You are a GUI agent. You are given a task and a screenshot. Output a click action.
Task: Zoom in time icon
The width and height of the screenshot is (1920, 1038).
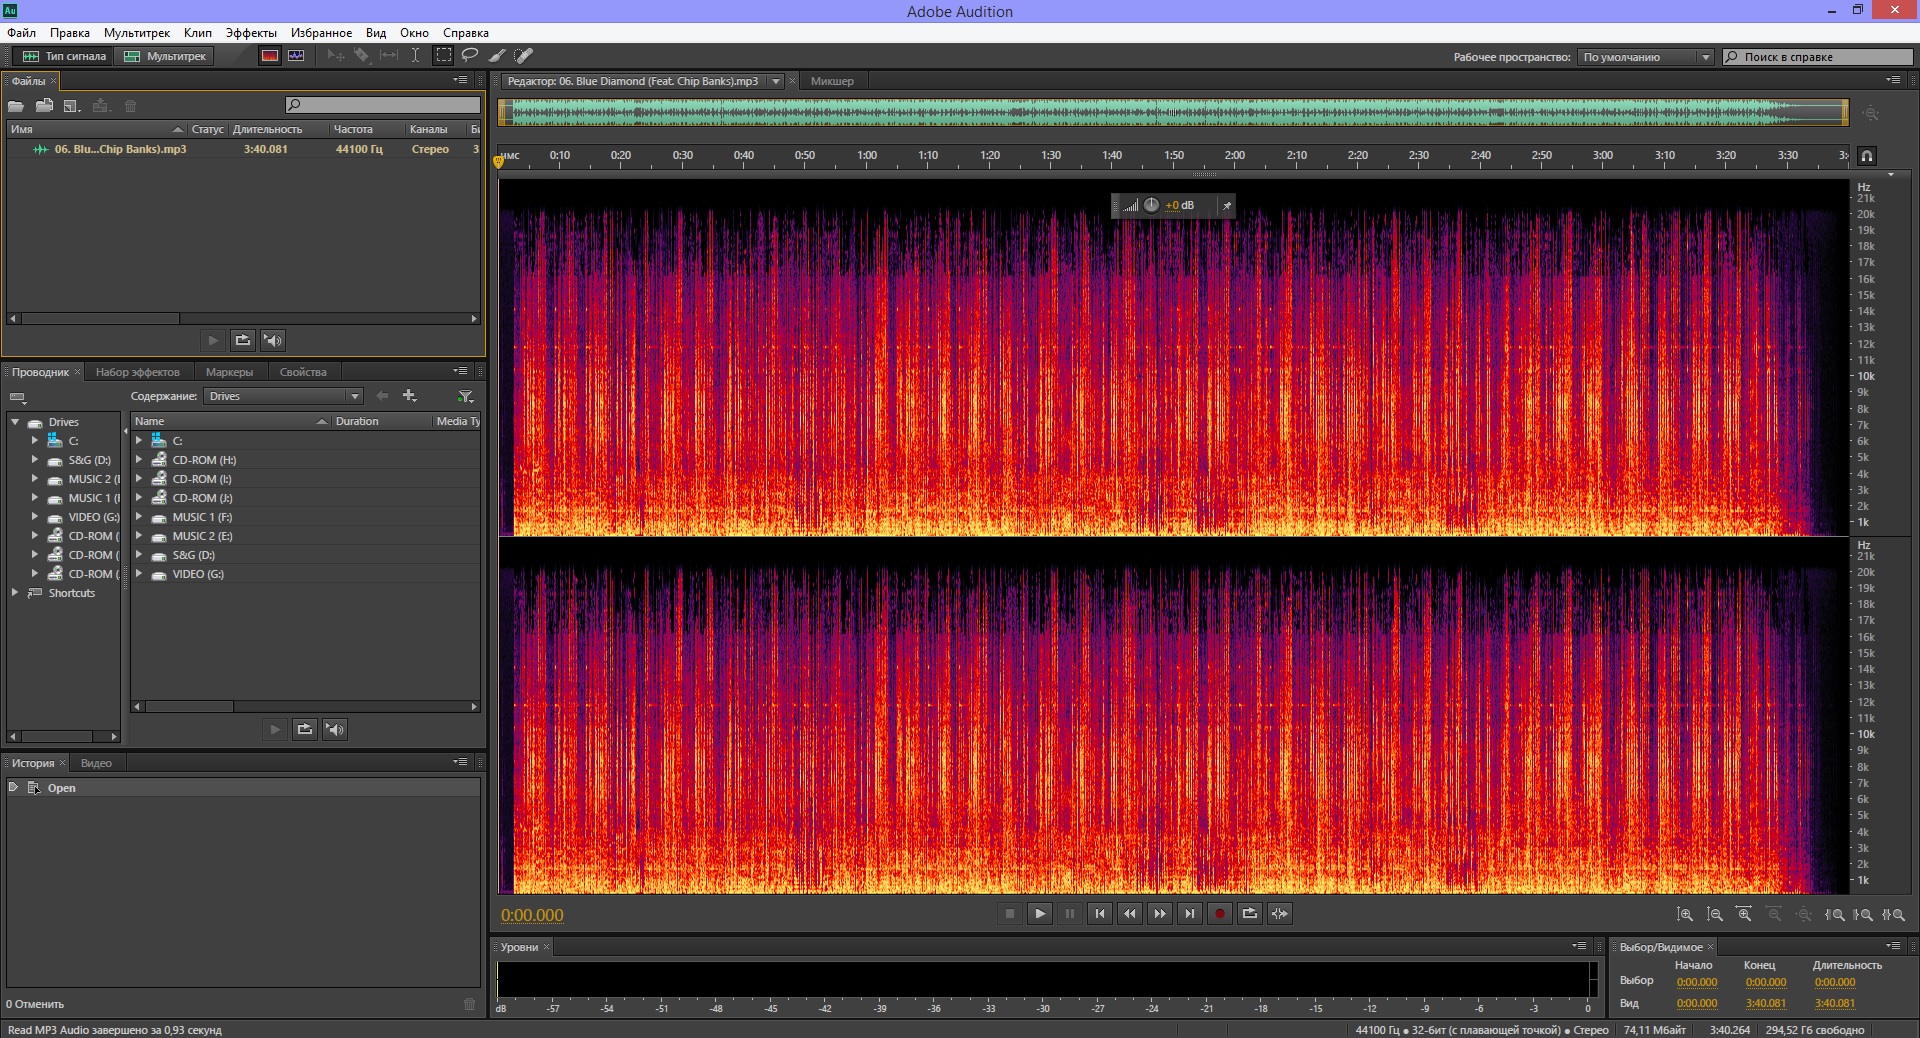(x=1744, y=914)
